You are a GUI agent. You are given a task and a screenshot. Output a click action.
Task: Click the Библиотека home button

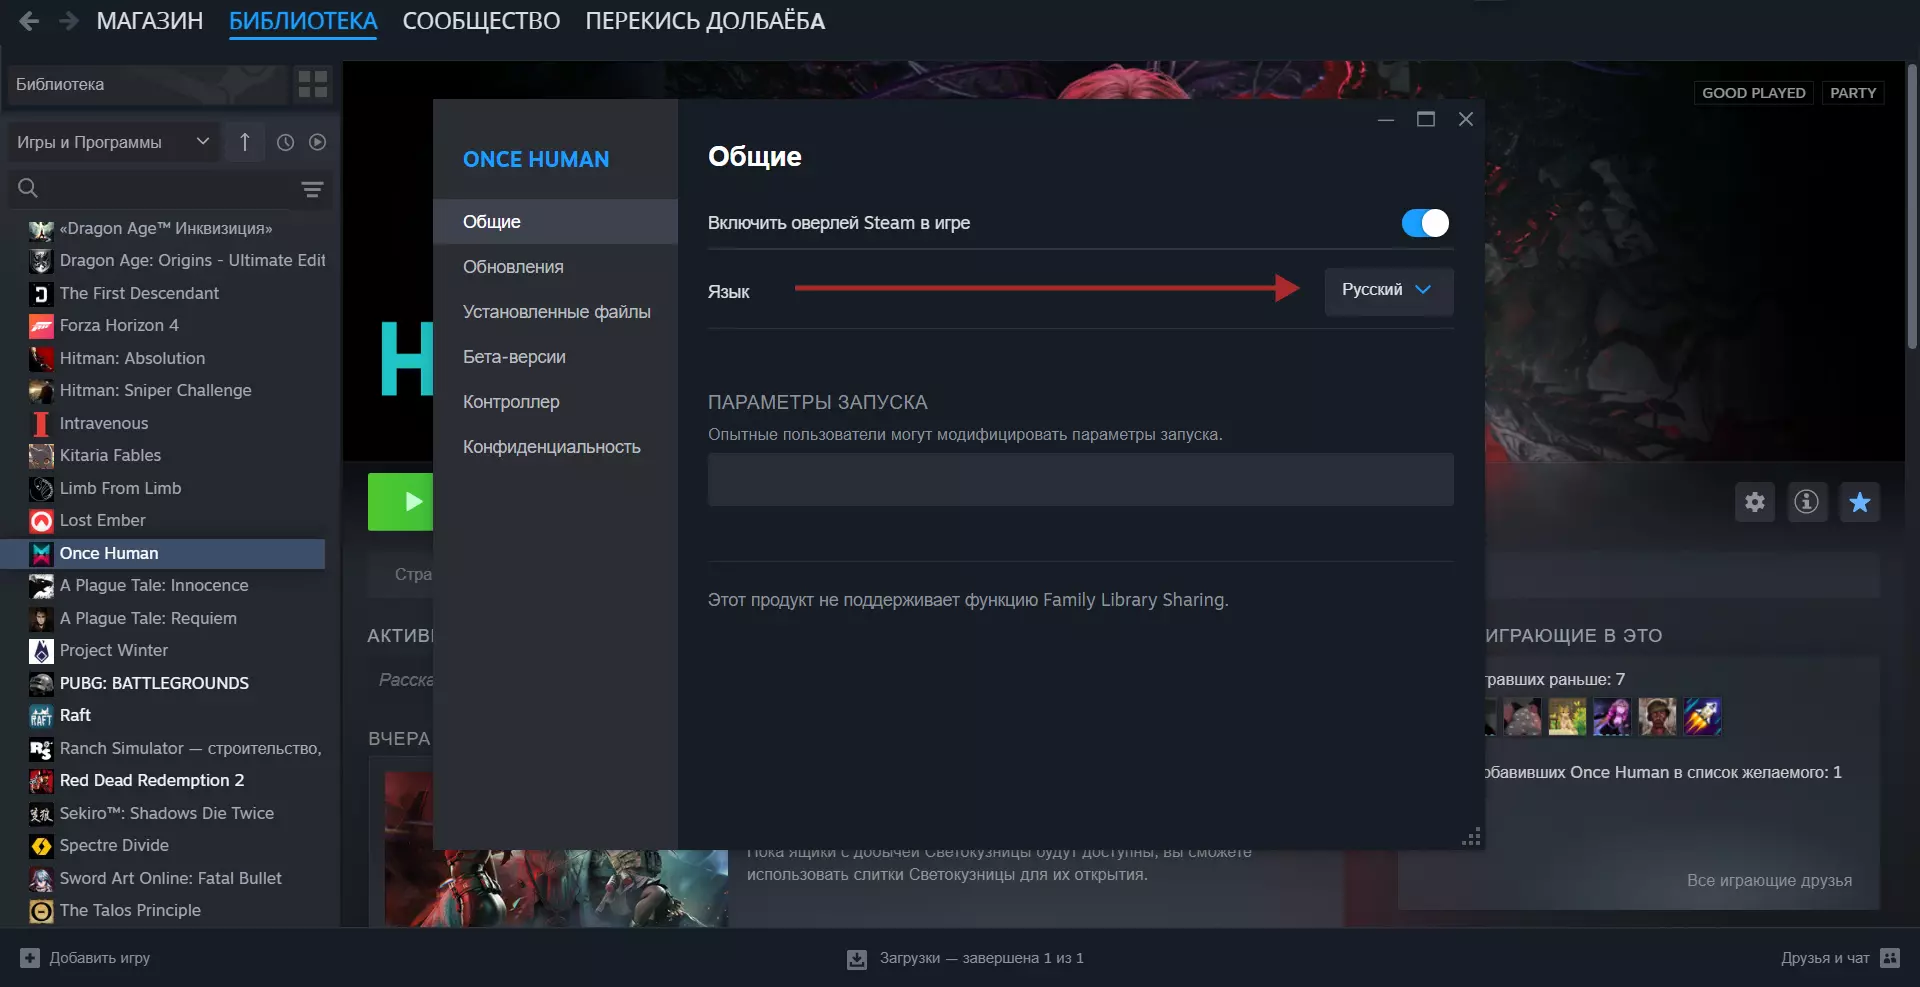(x=147, y=84)
